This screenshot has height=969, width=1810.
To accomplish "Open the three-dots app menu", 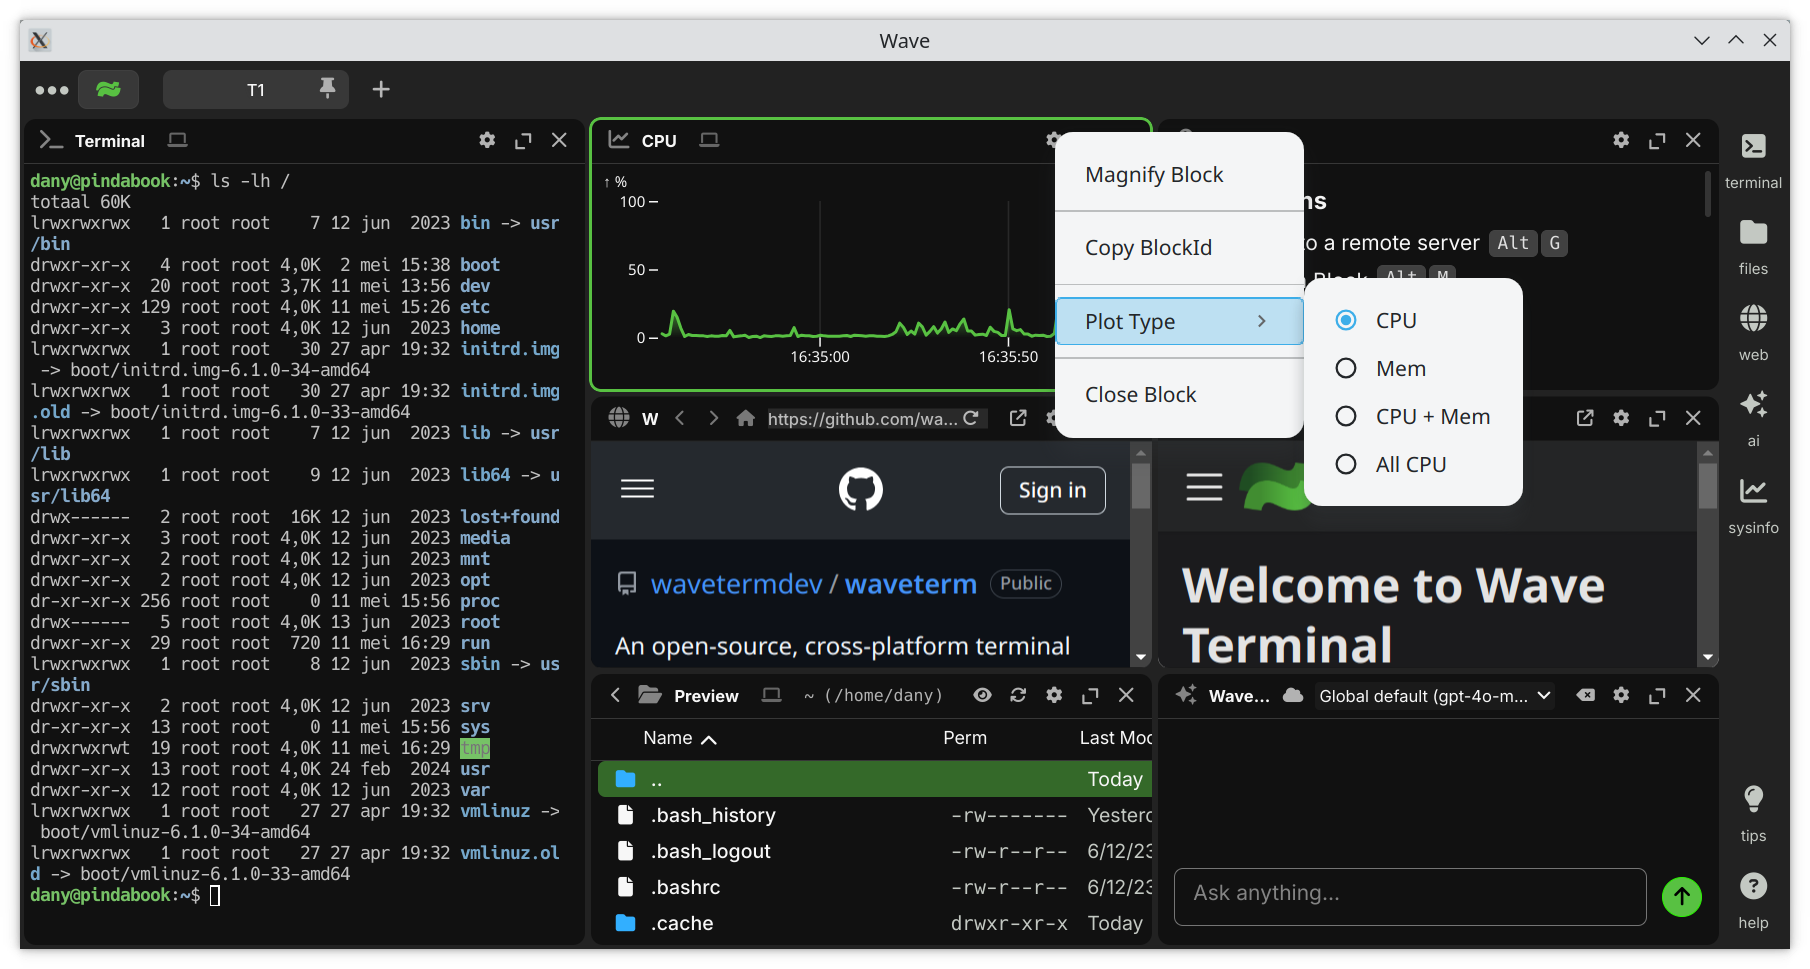I will [51, 90].
